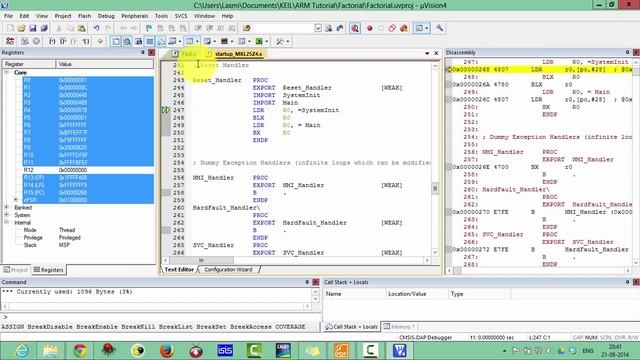Click the editor vertical scrollbar thumb

[x=435, y=189]
